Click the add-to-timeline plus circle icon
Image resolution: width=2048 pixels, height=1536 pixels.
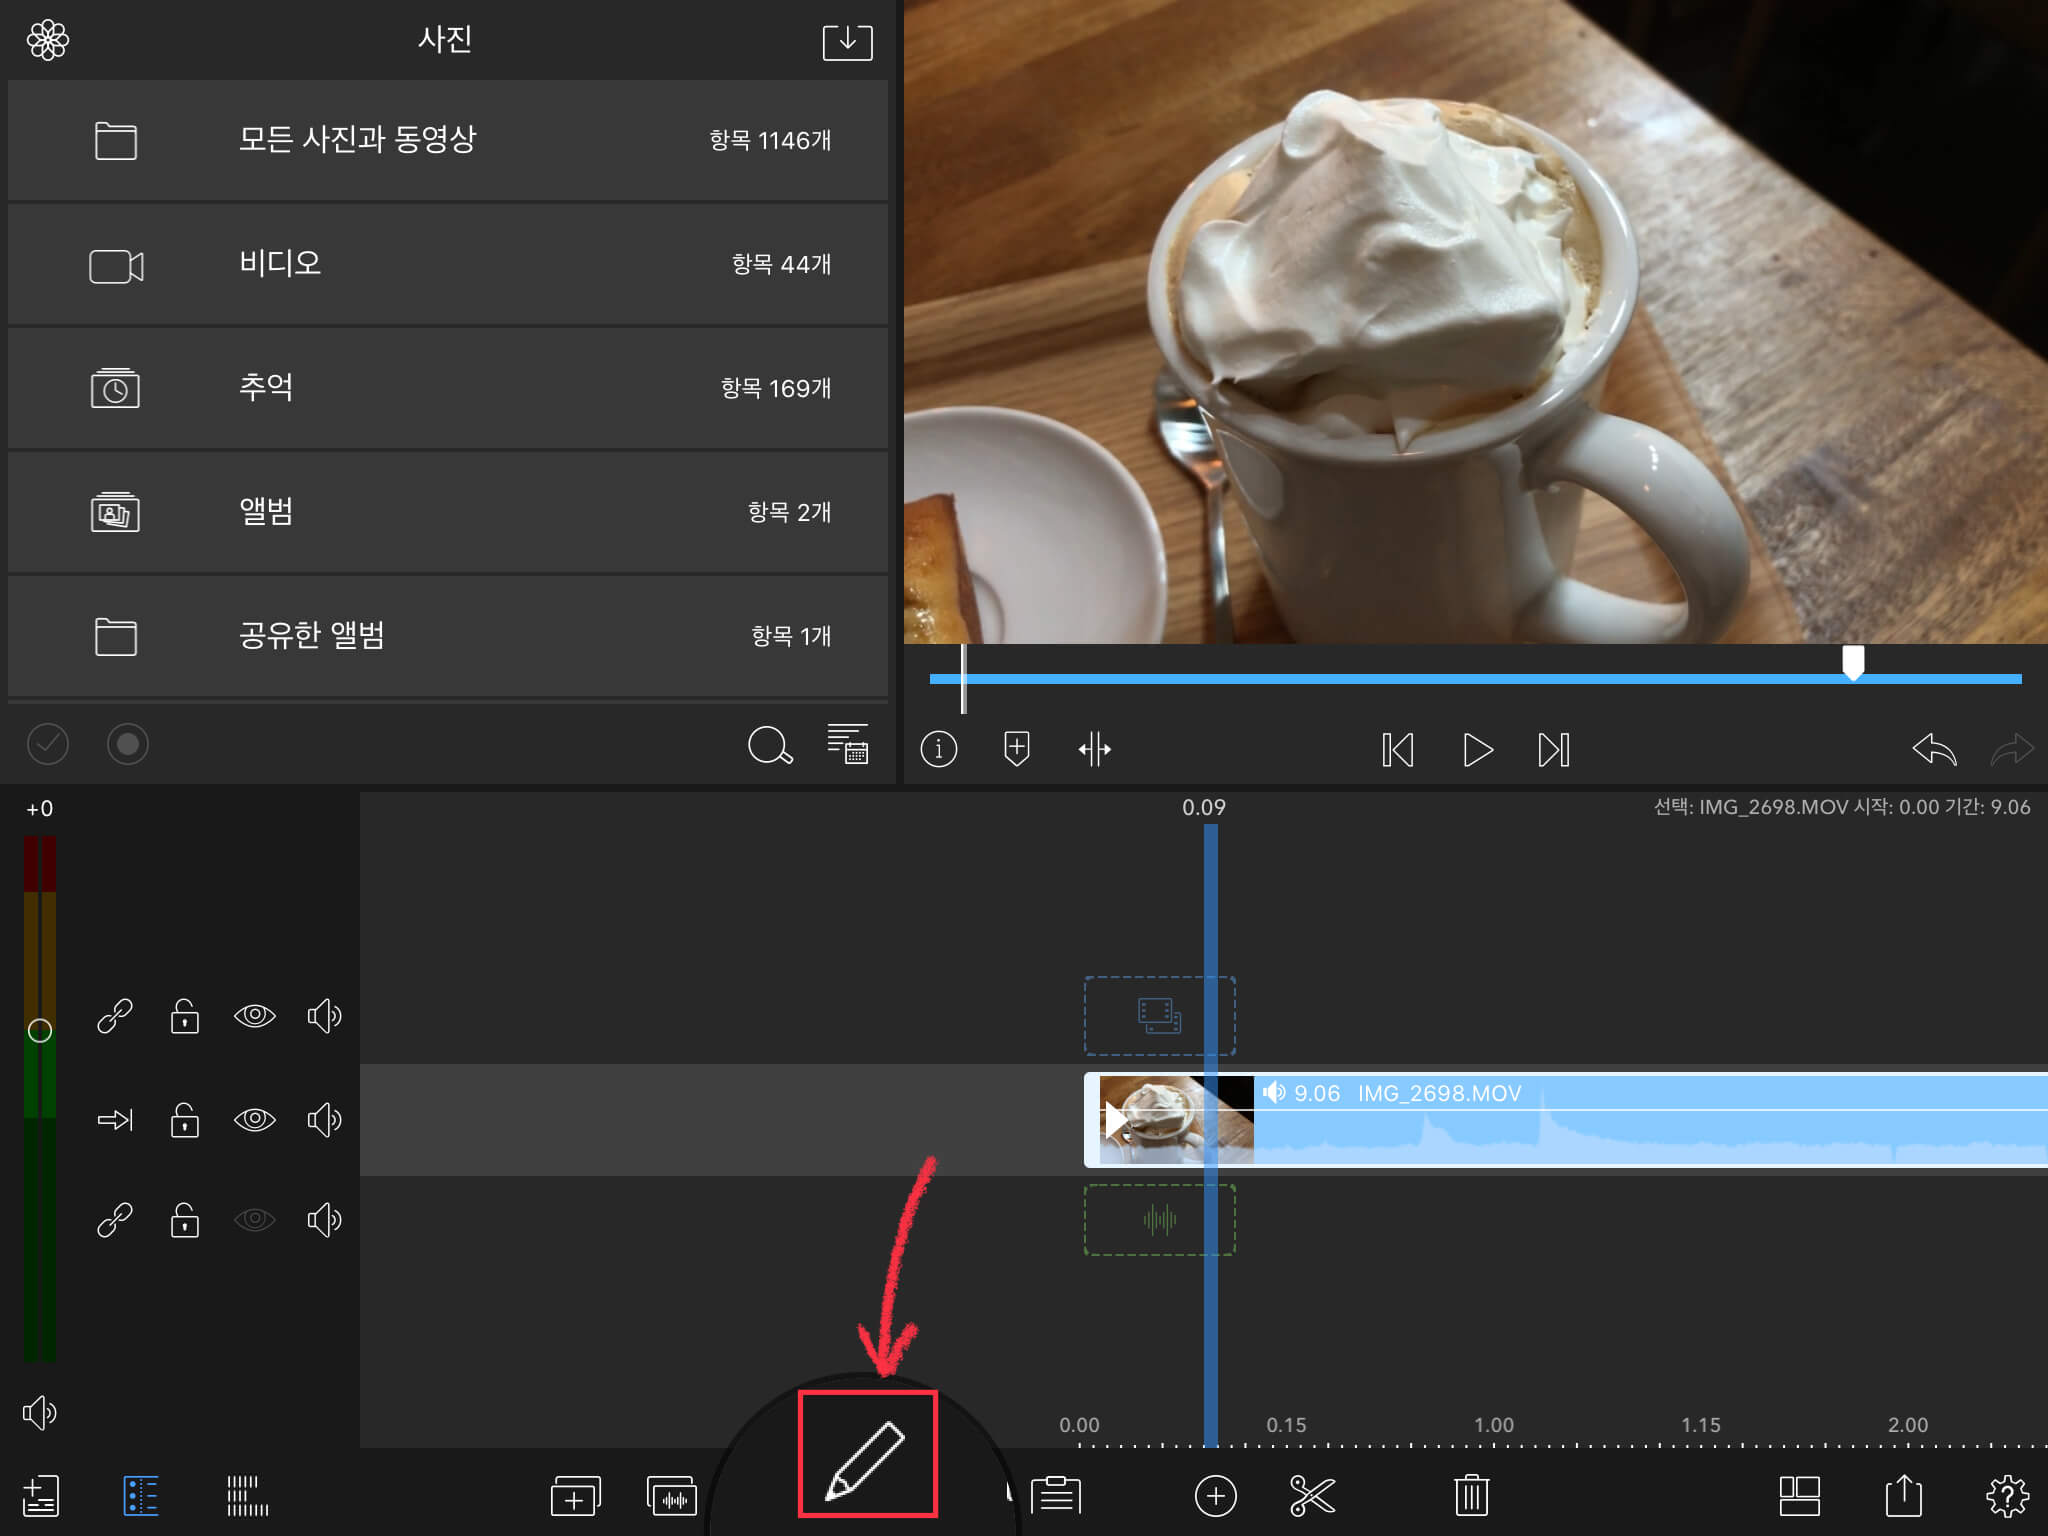[1215, 1496]
